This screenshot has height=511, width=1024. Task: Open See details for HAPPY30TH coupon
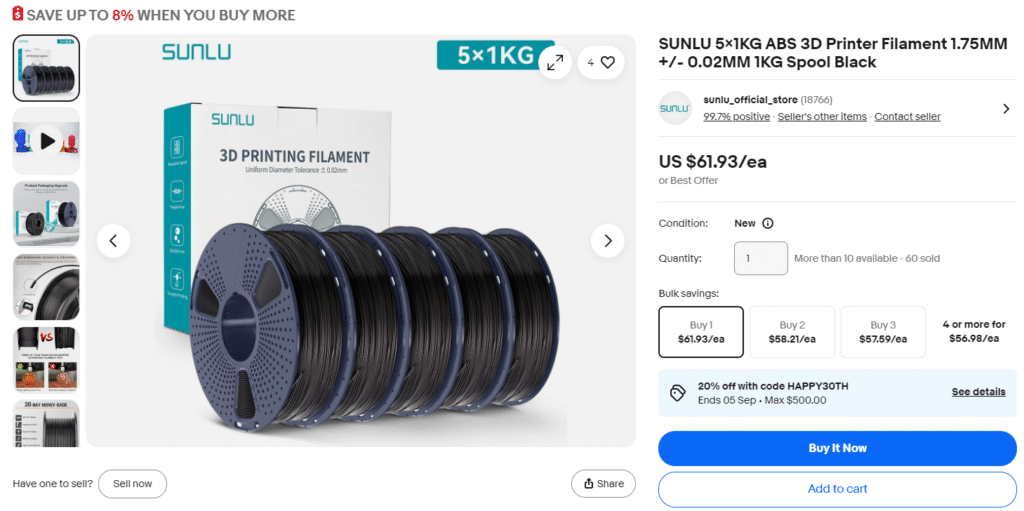978,392
